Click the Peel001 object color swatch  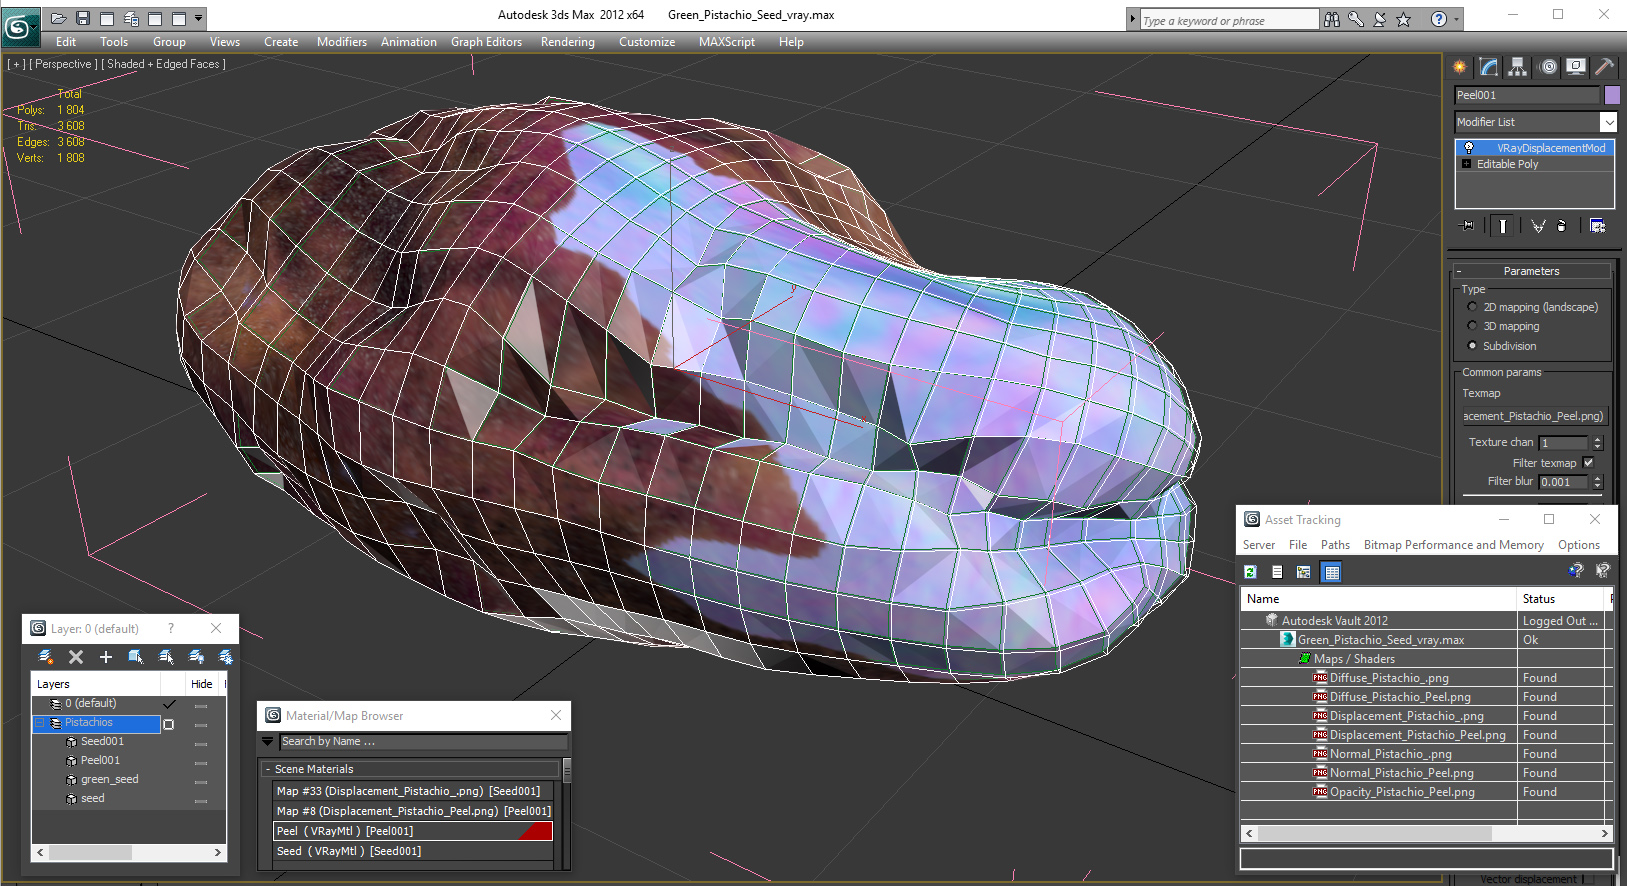(x=1612, y=95)
